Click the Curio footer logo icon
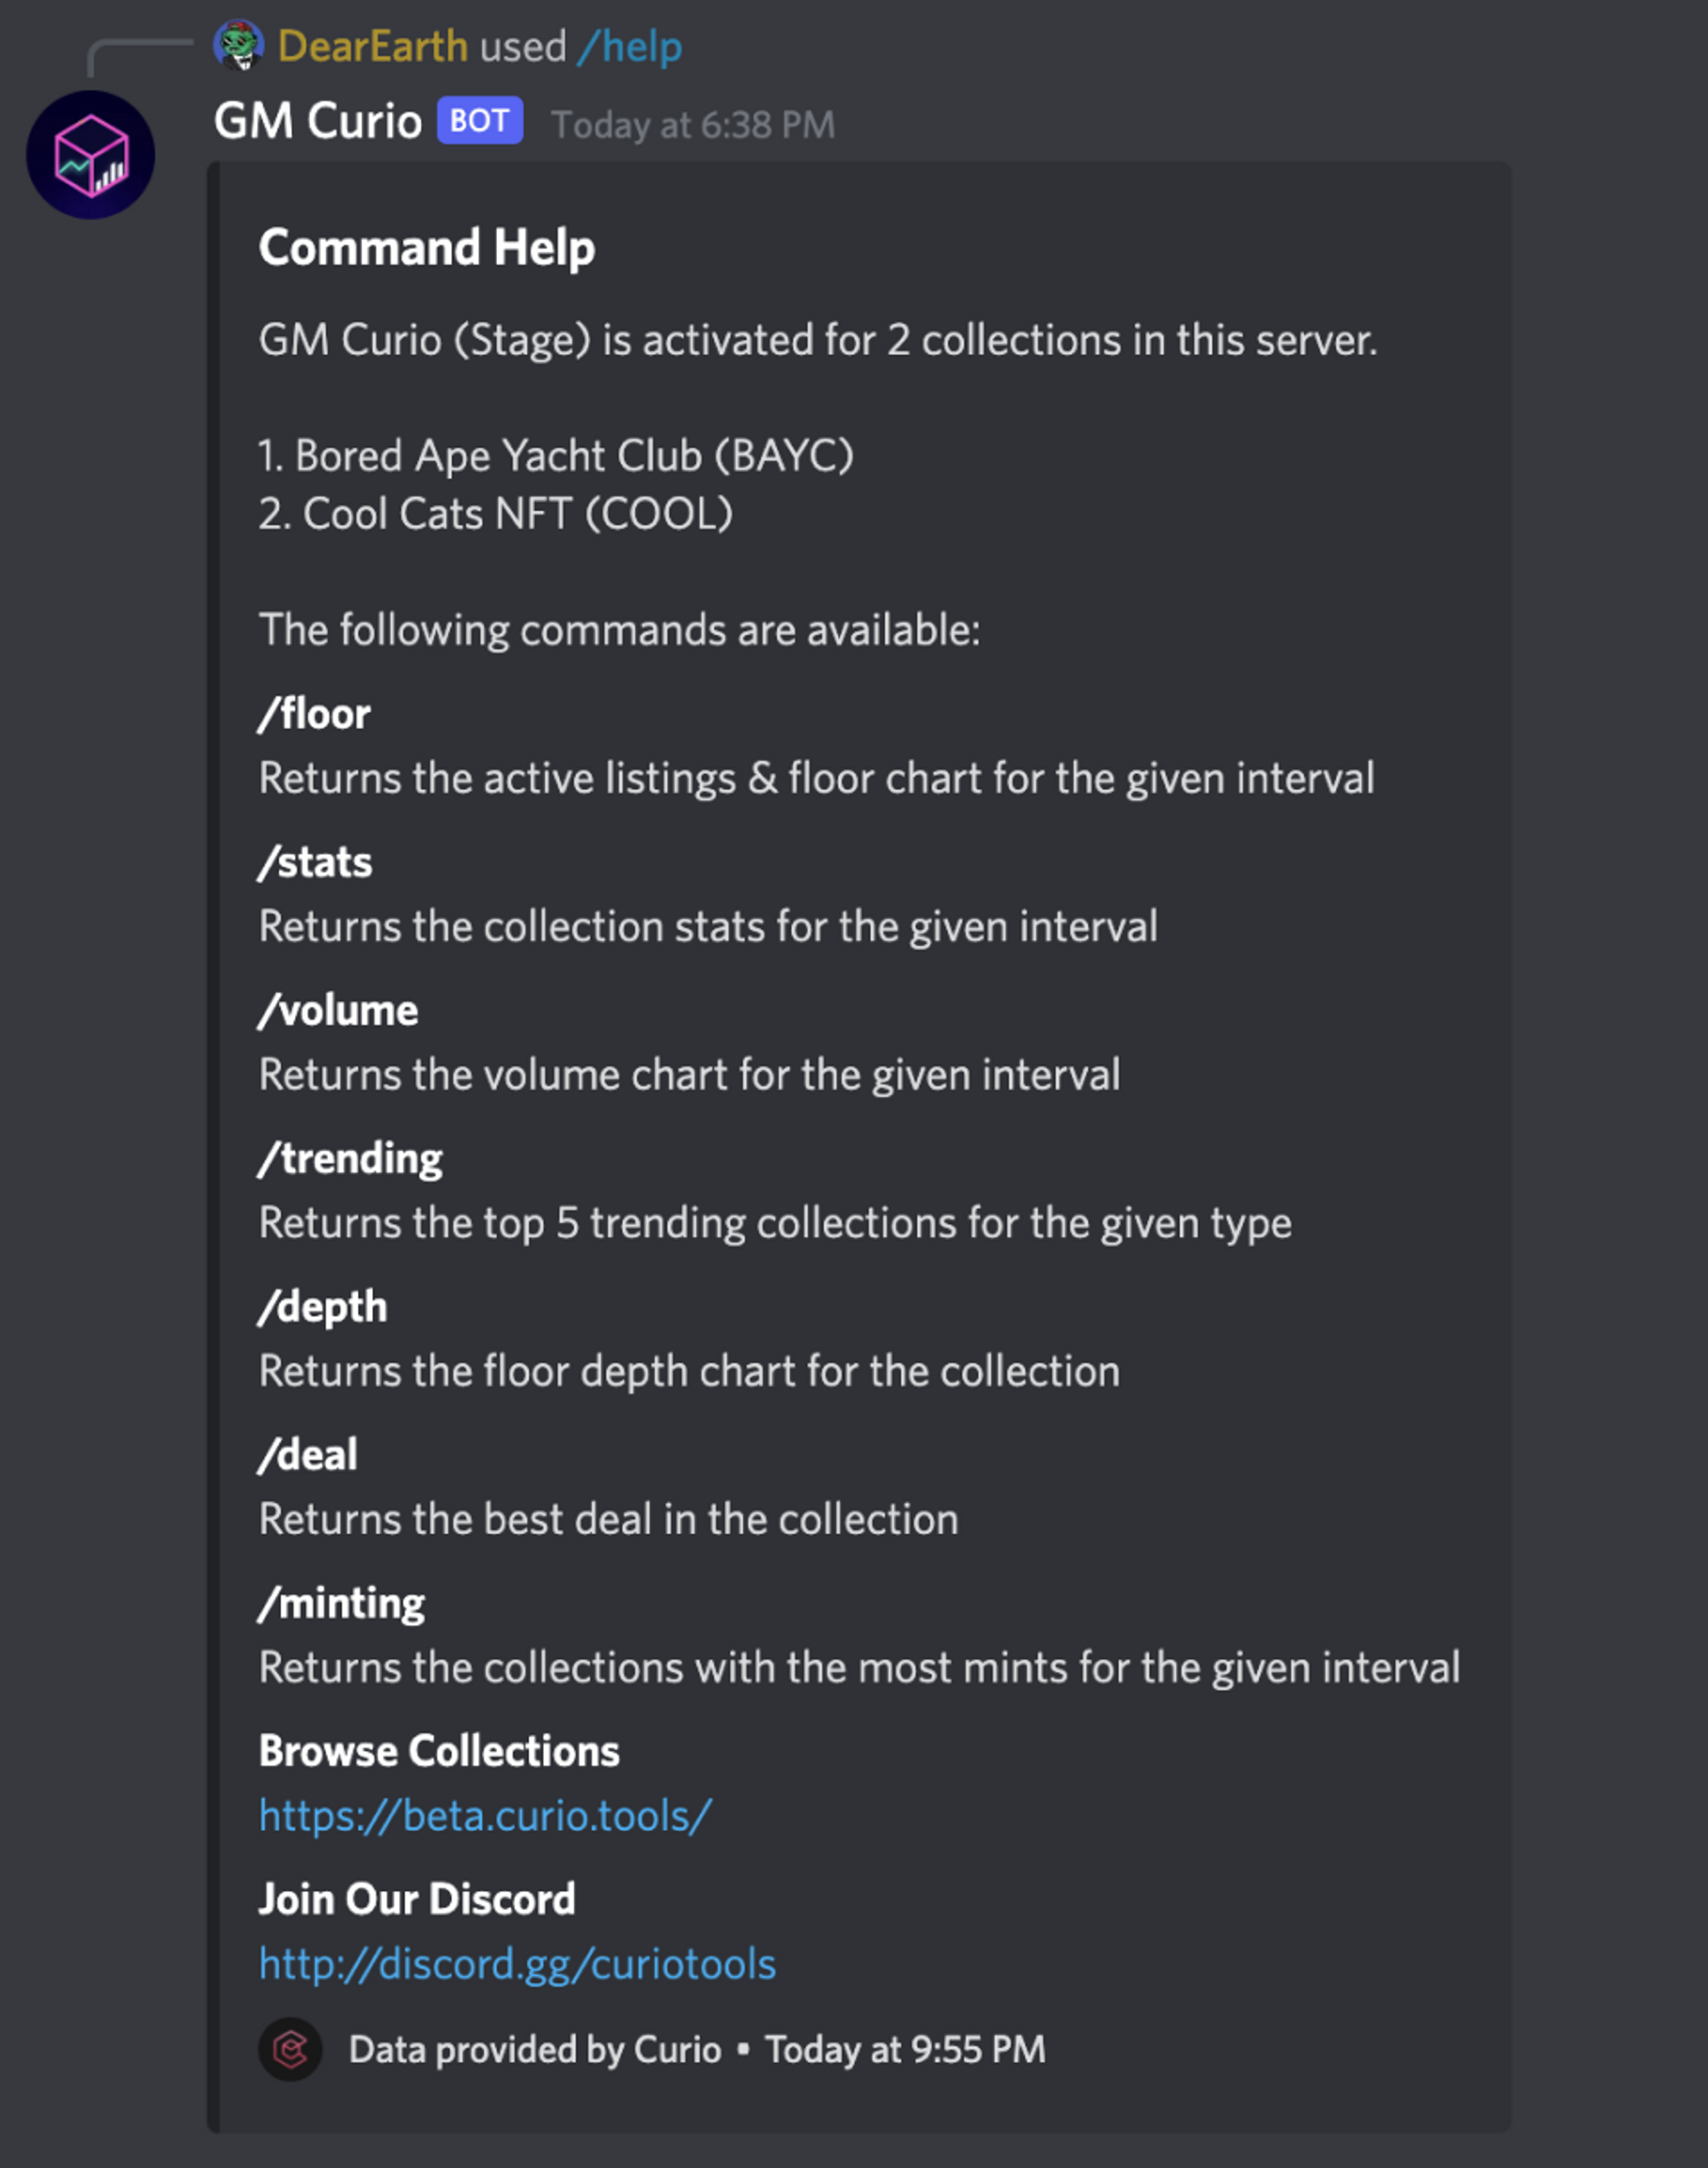 290,2049
